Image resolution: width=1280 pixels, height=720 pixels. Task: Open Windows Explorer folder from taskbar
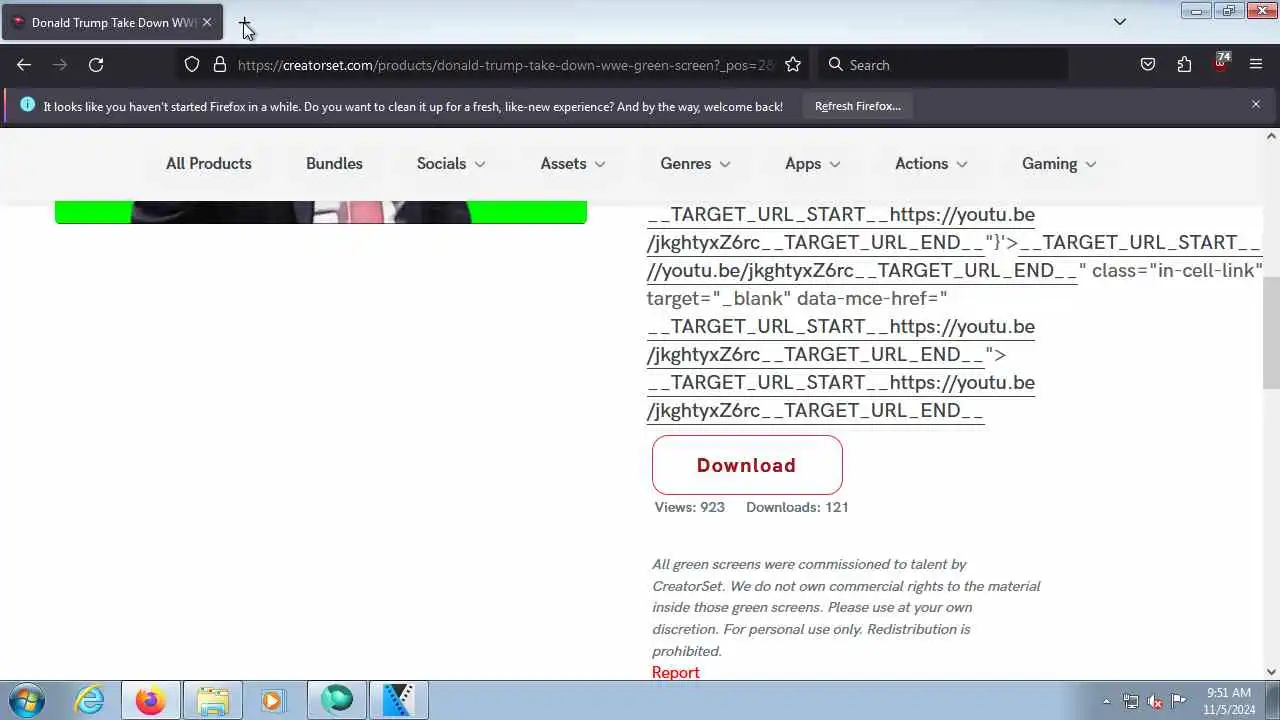[x=212, y=700]
